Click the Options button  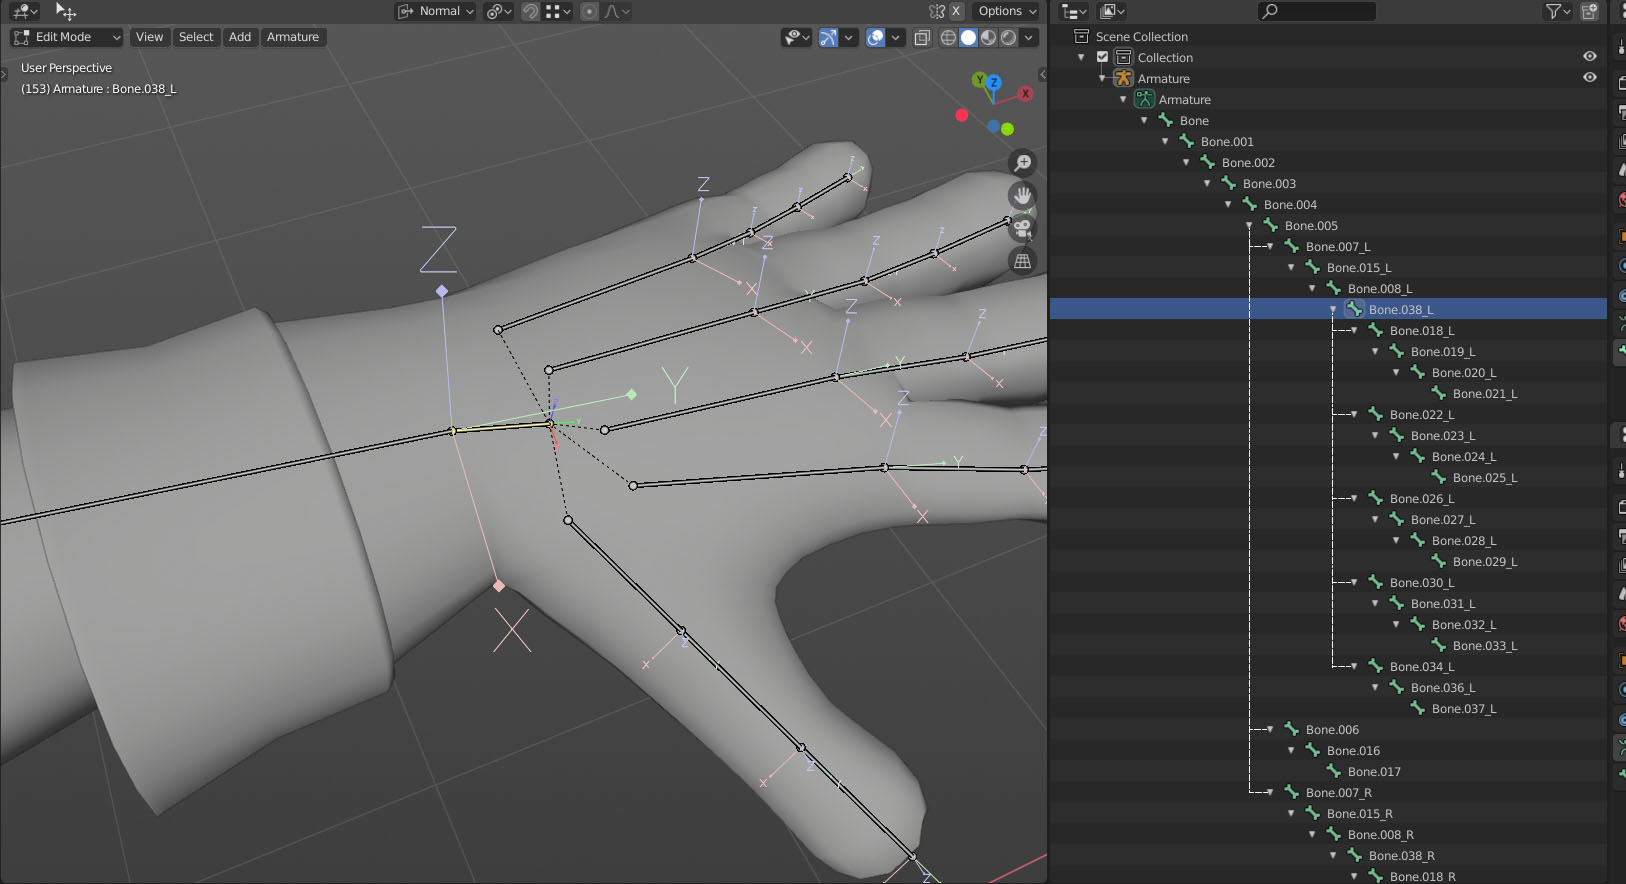pyautogui.click(x=1006, y=11)
